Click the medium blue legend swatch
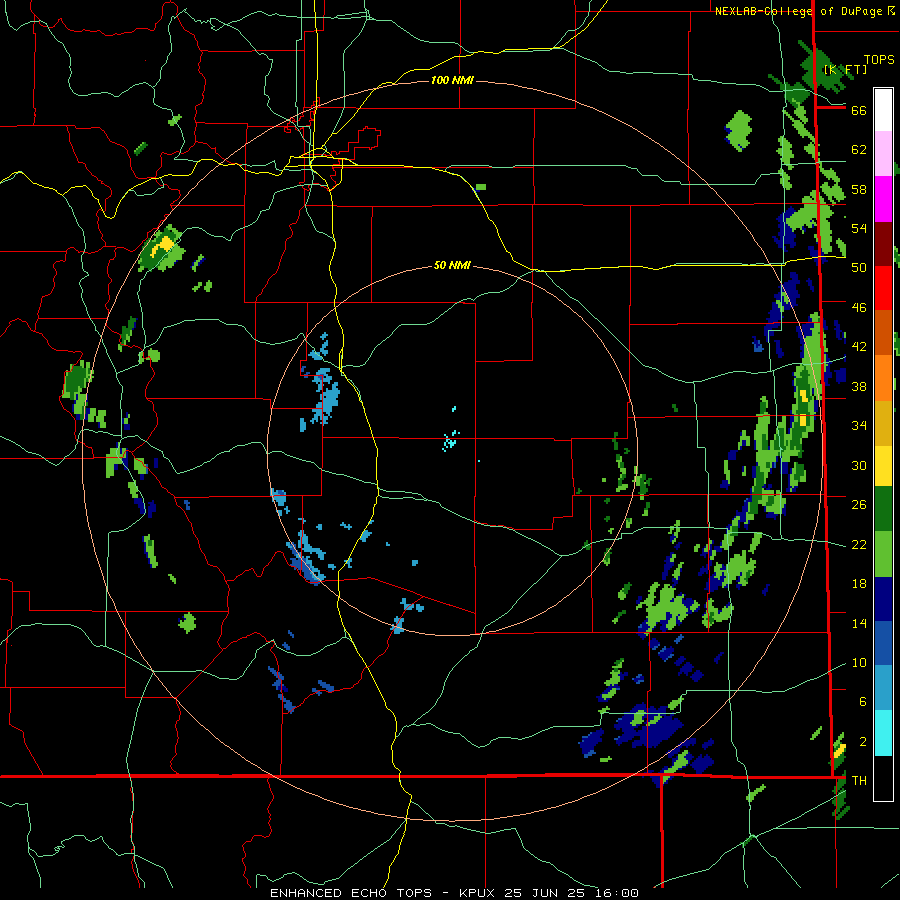 pyautogui.click(x=883, y=643)
